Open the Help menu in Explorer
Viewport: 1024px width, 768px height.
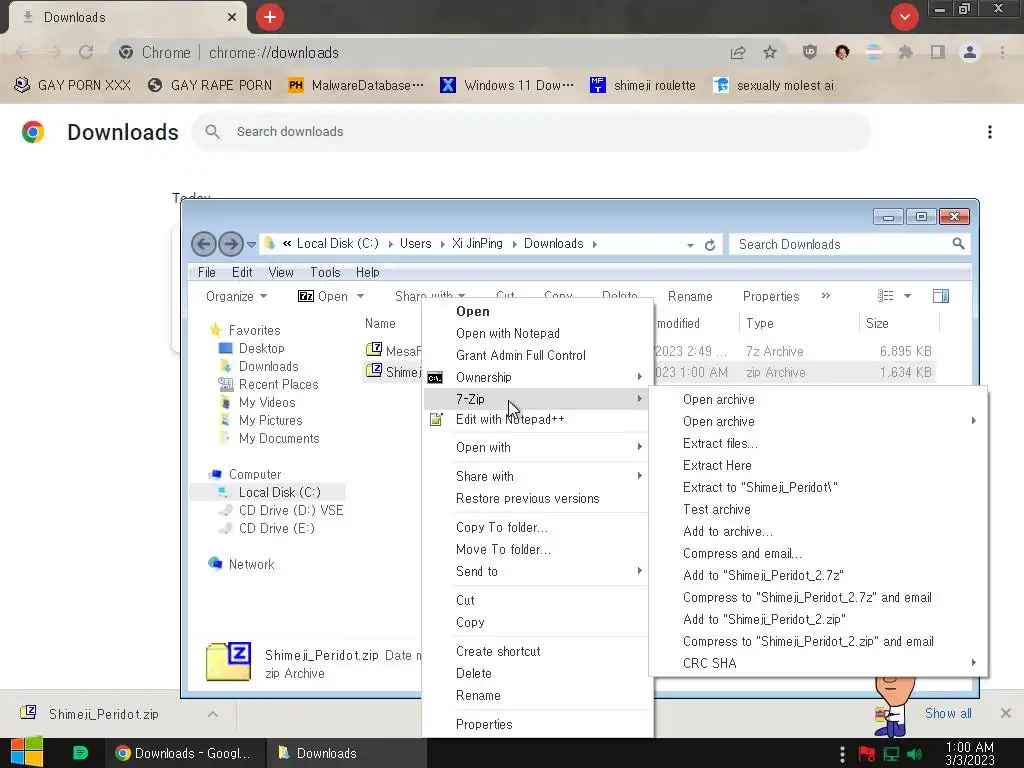368,272
